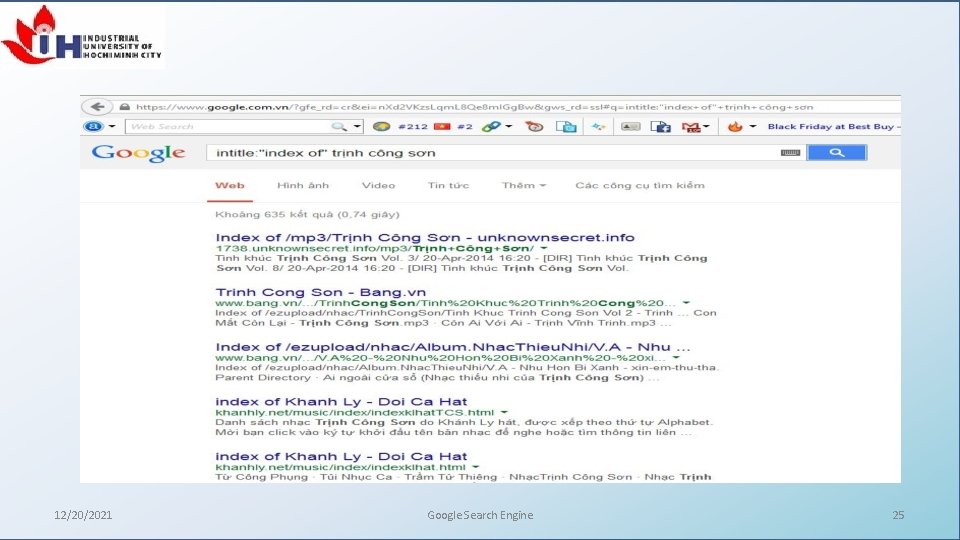Open first index of Khanh Ly result (indexkihatTCS)
The width and height of the screenshot is (960, 540).
point(341,402)
